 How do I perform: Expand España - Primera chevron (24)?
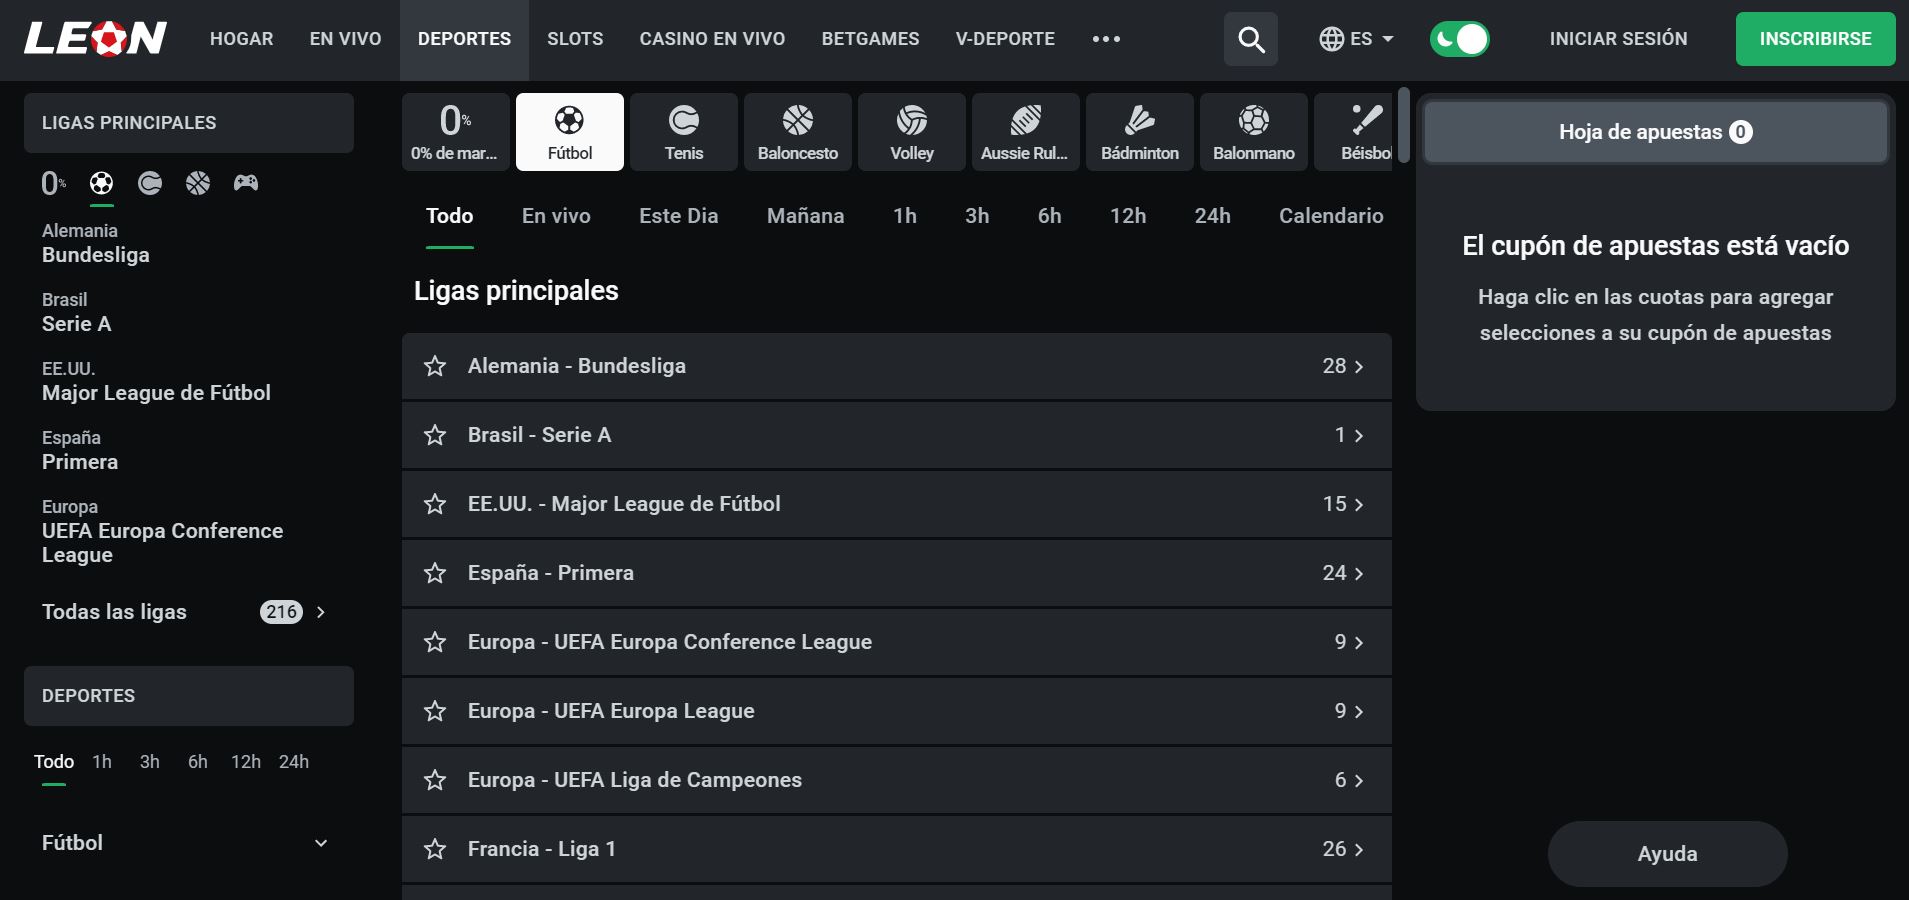click(x=1358, y=574)
